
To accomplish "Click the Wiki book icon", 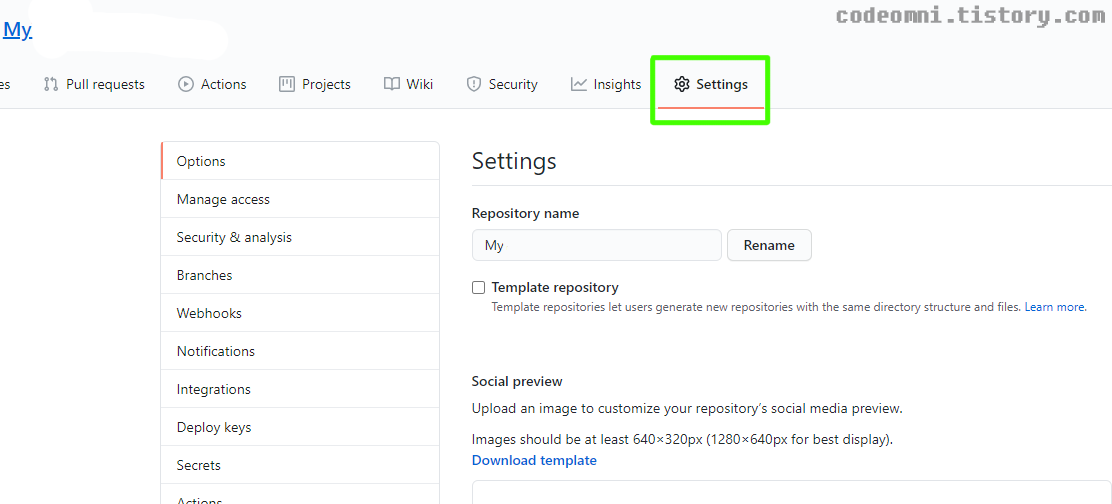I will pos(391,84).
